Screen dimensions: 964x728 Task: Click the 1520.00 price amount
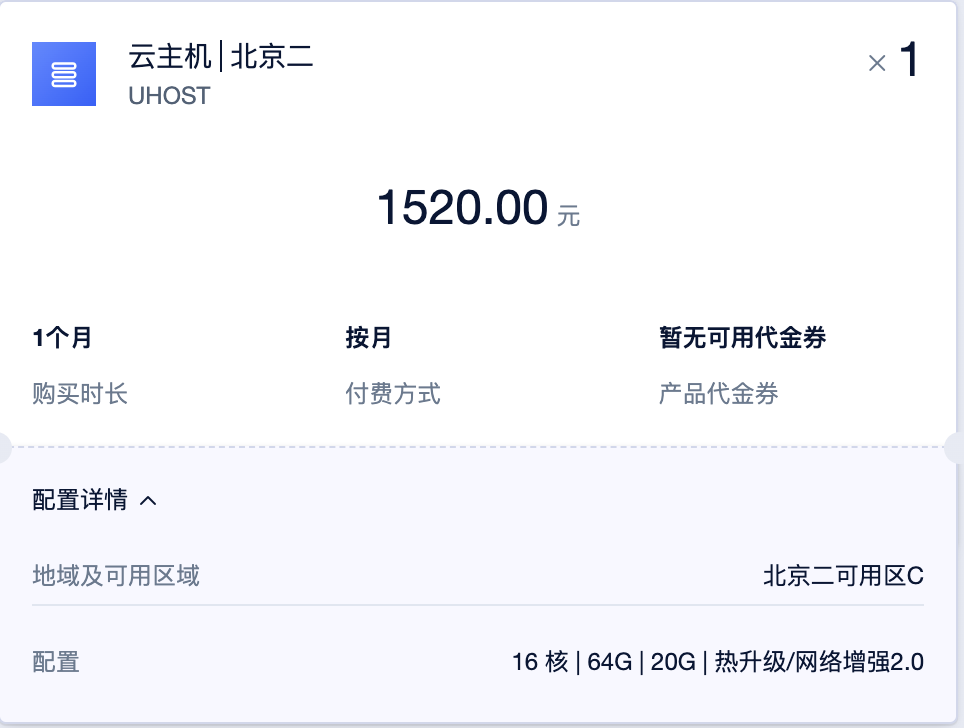click(x=462, y=208)
